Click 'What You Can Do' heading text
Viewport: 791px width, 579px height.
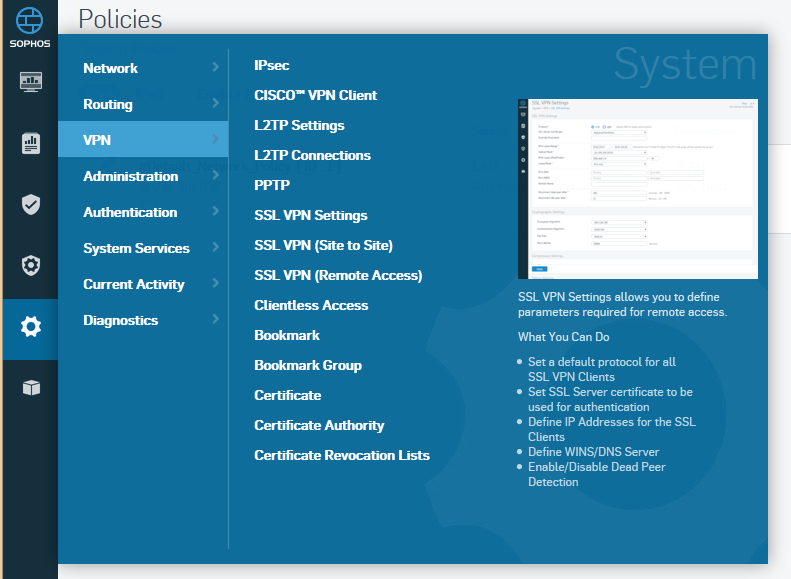[563, 337]
